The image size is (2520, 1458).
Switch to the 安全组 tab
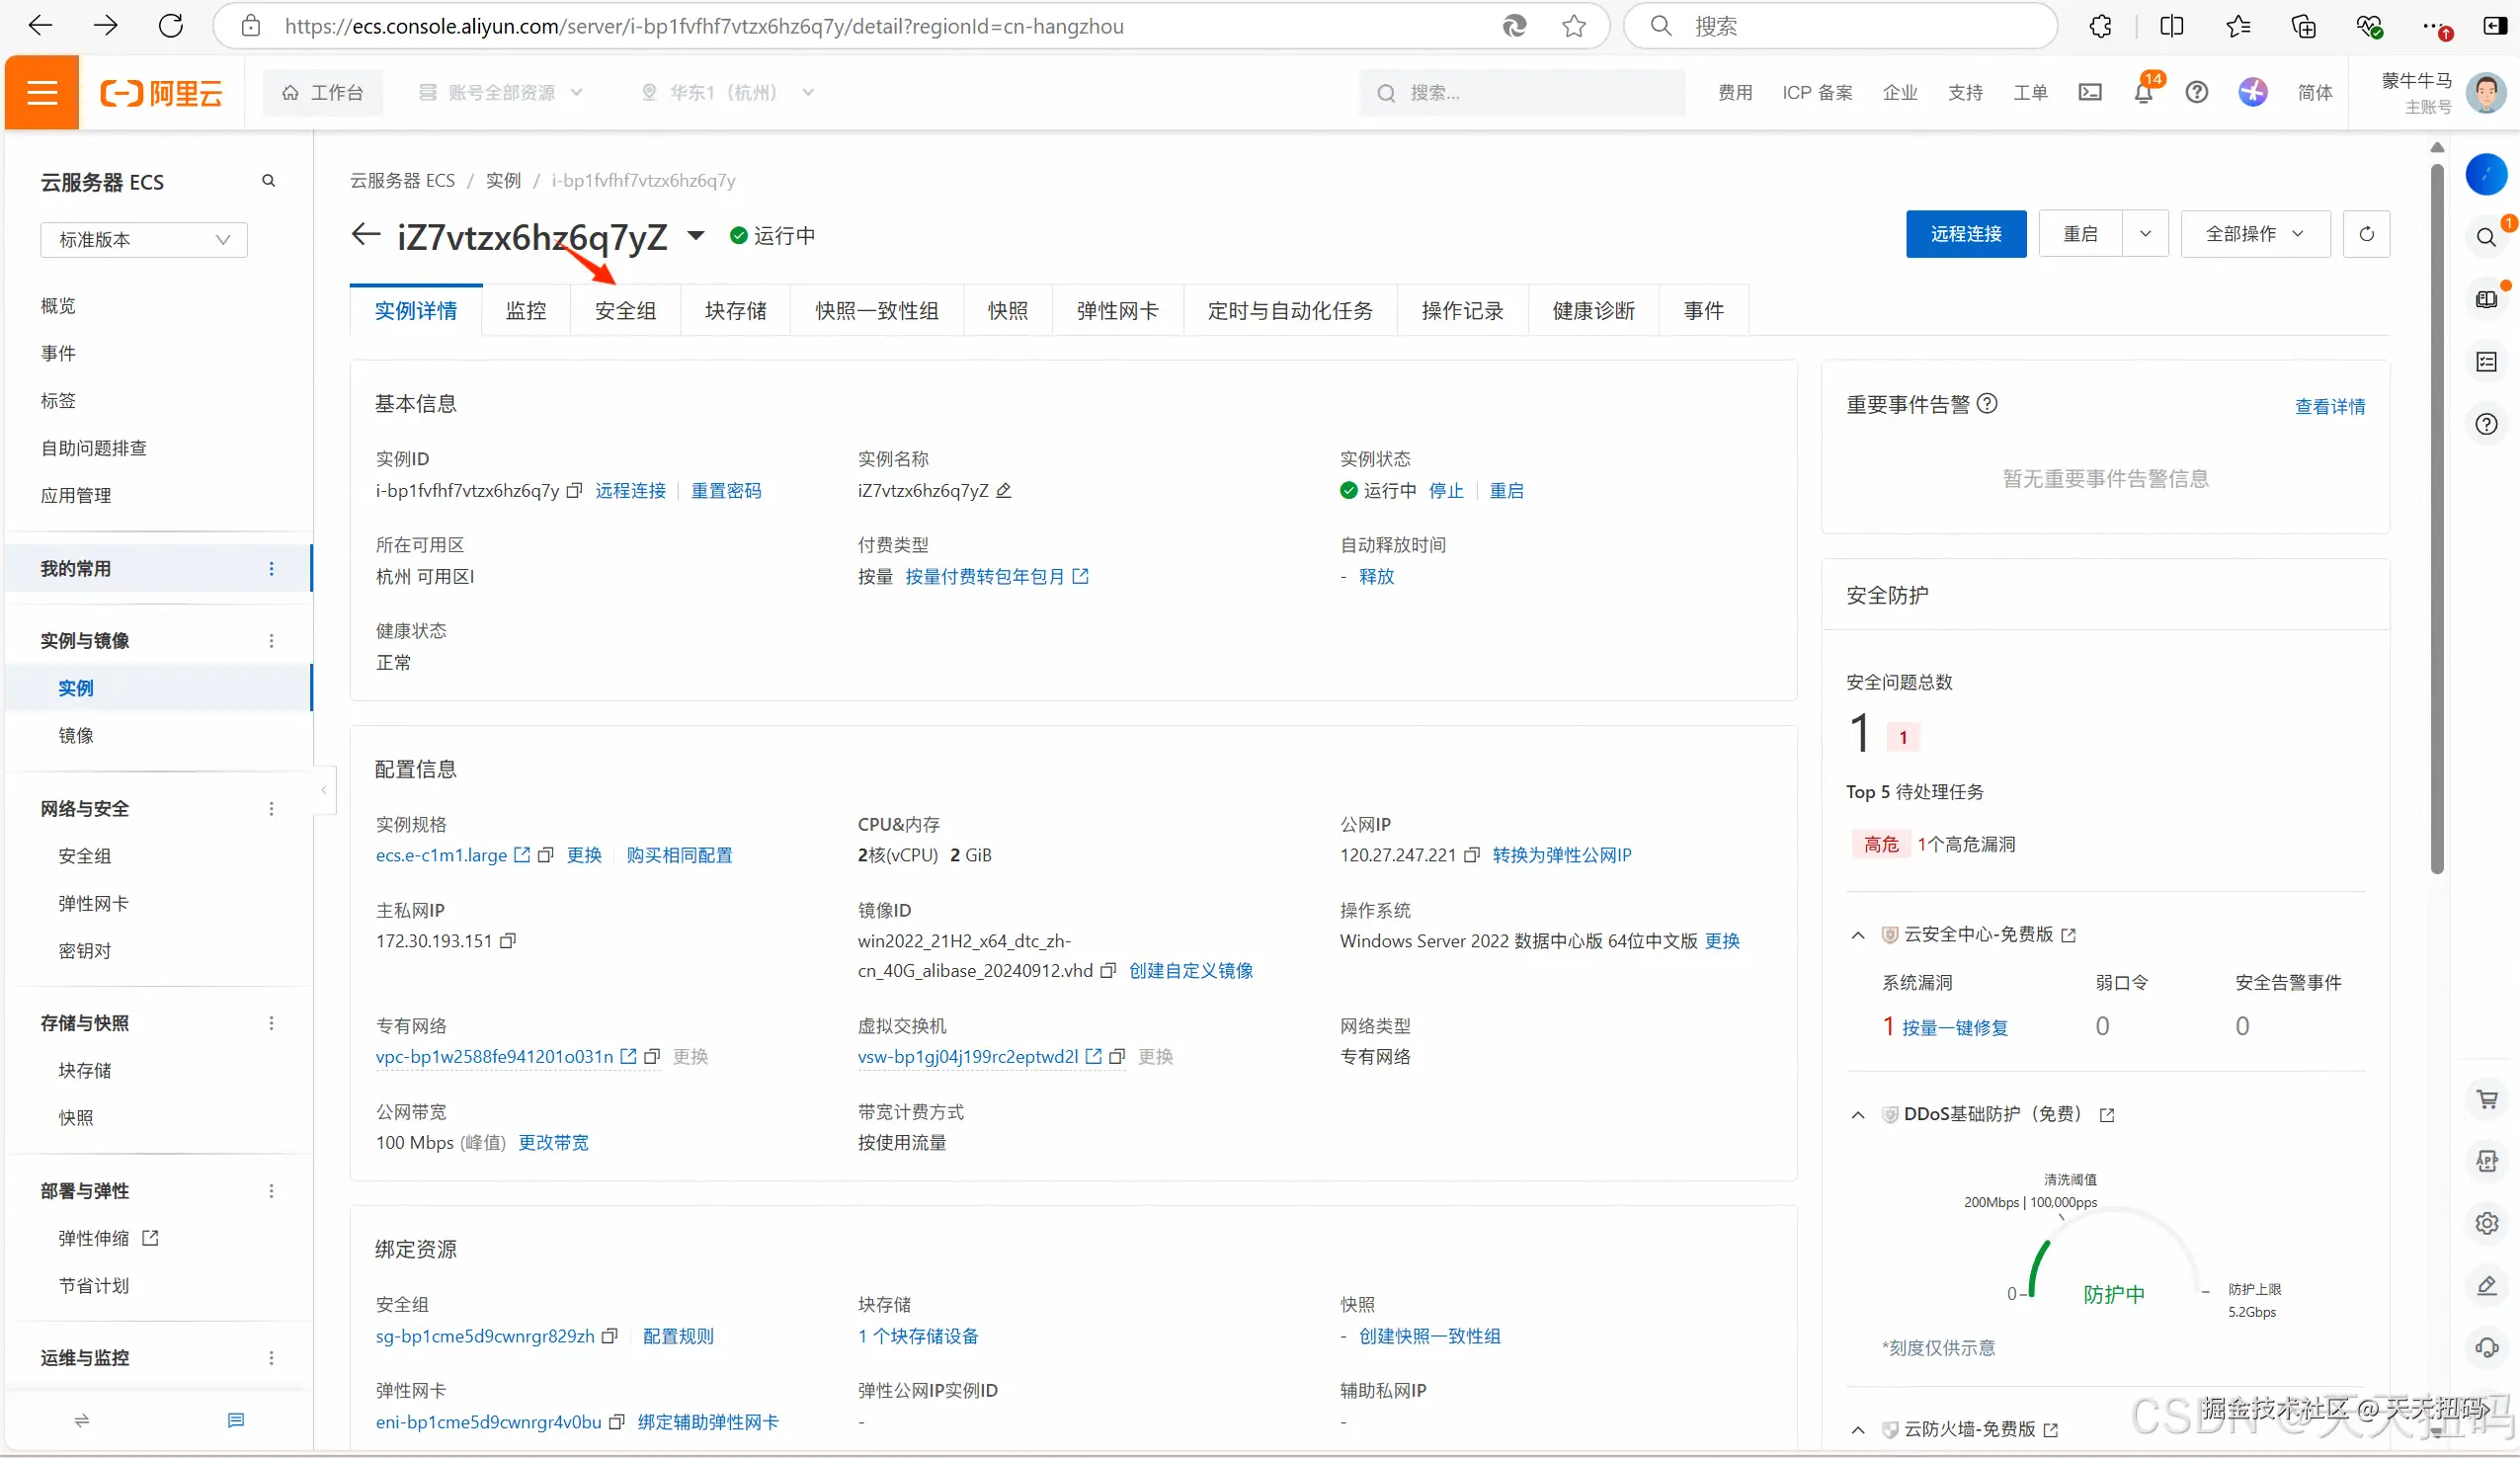point(625,311)
